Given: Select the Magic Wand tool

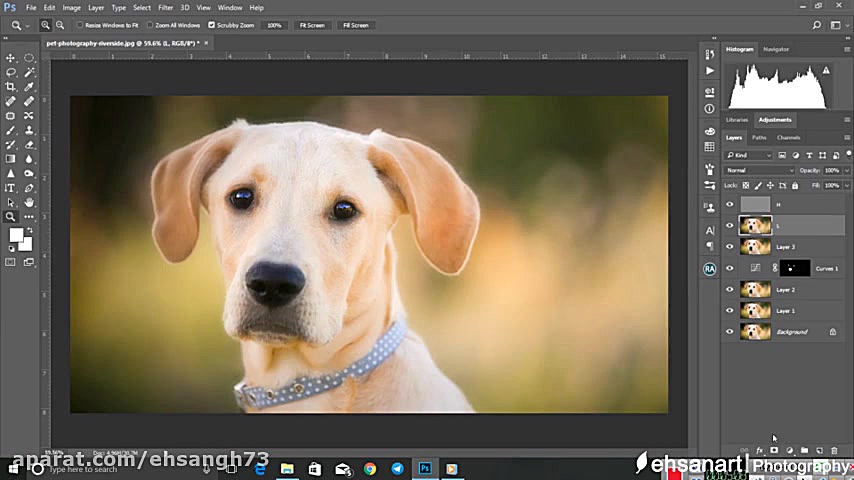Looking at the screenshot, I should point(29,72).
